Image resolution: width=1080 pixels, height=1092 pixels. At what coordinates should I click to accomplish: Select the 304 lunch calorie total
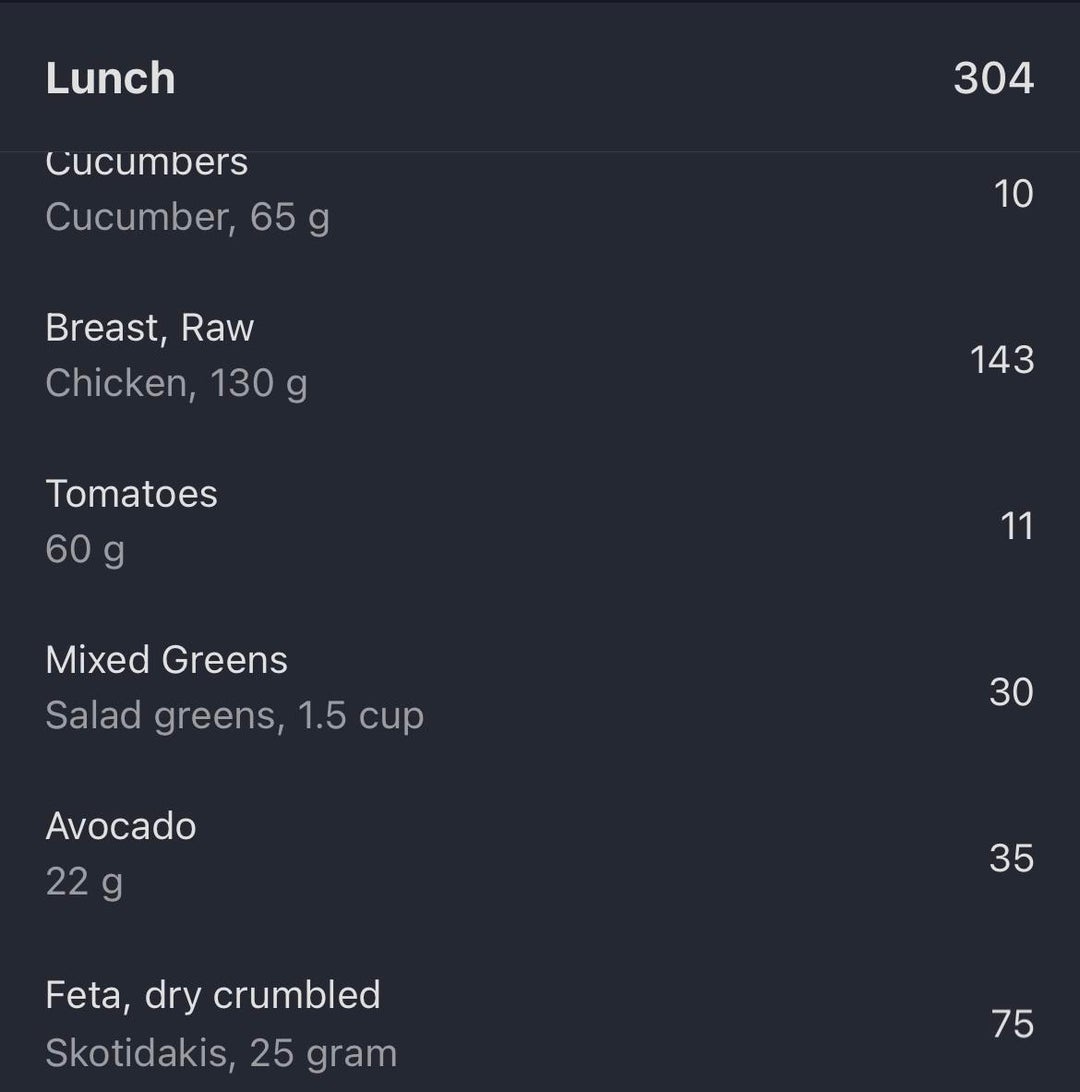tap(993, 78)
